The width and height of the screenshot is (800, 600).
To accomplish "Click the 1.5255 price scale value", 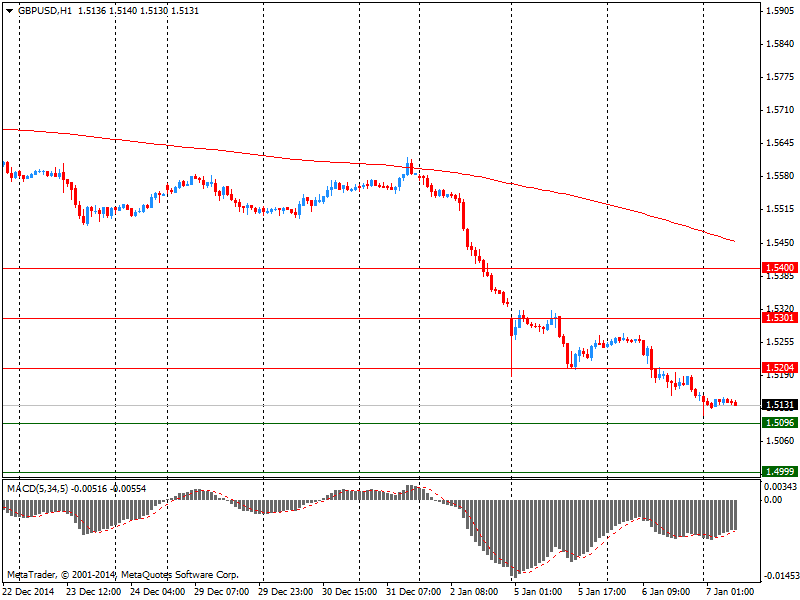I will (781, 342).
